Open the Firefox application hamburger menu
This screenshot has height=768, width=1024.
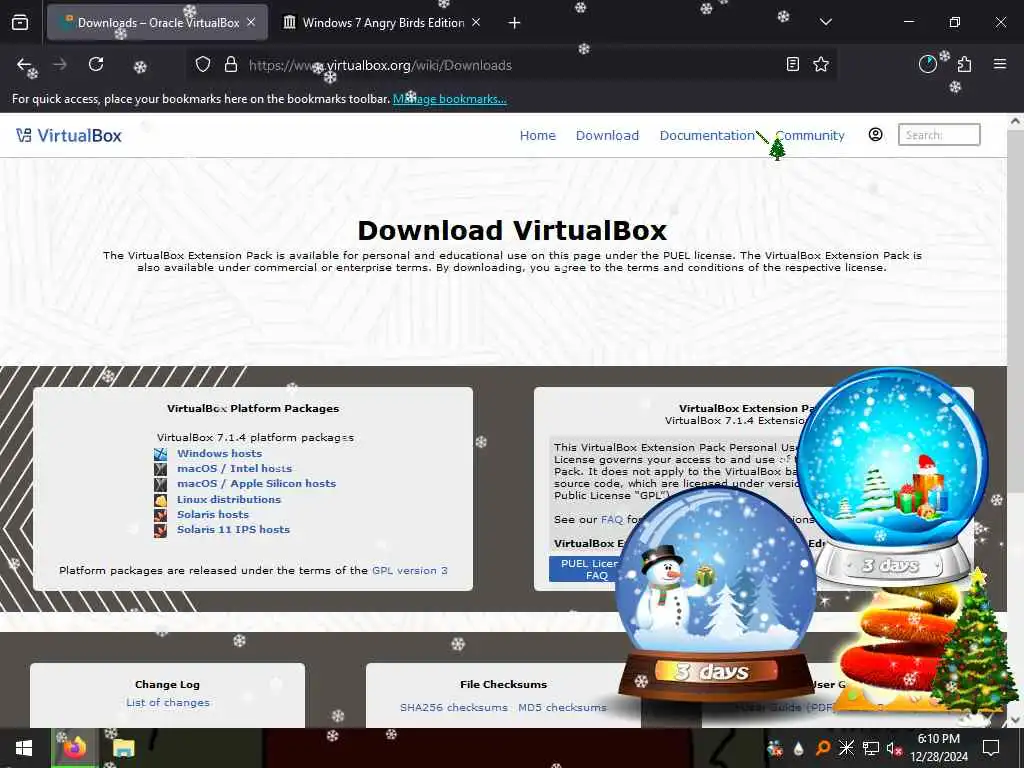[x=1000, y=64]
